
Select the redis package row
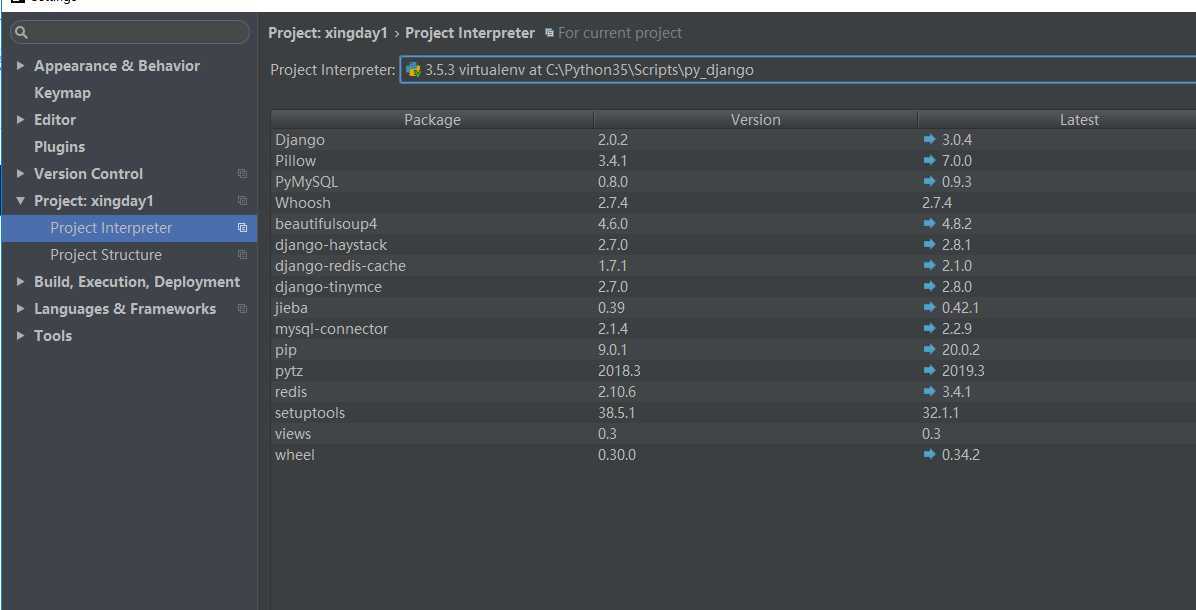click(734, 391)
